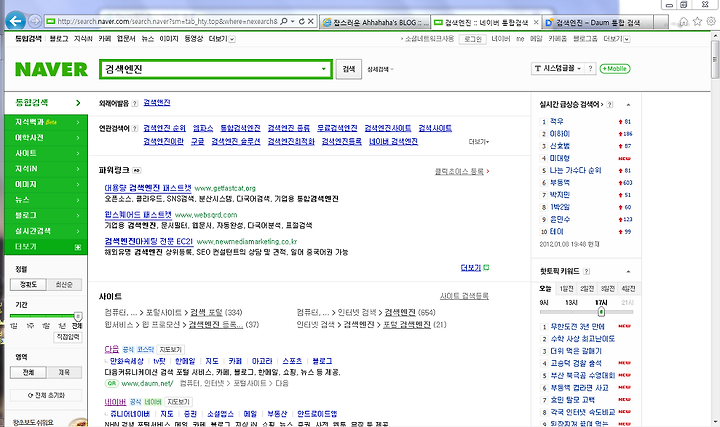Viewport: 720px width, 427px height.
Task: Open the address bar history dropdown arrow
Action: 292,21
